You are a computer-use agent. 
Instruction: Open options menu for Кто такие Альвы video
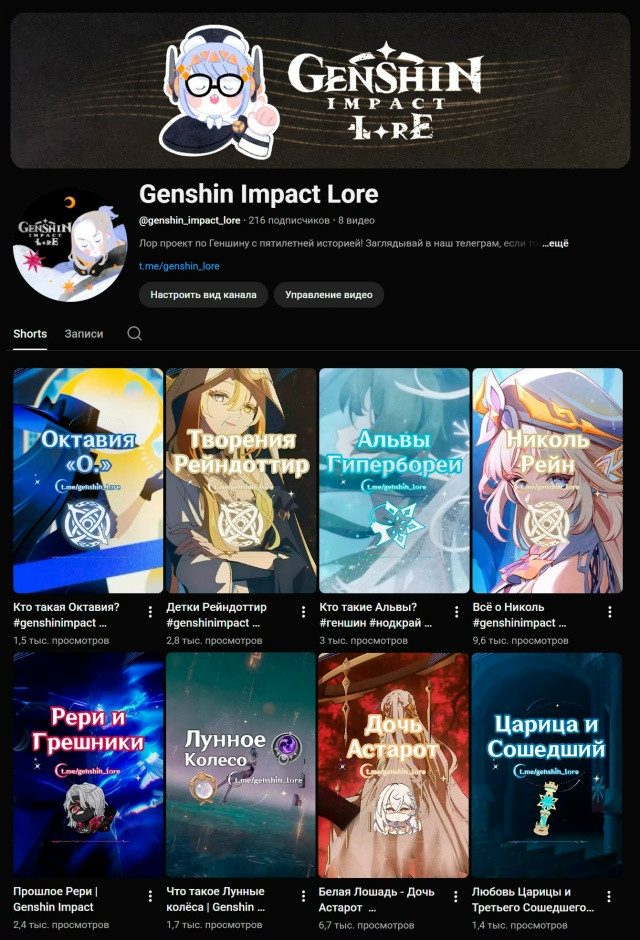click(x=457, y=611)
